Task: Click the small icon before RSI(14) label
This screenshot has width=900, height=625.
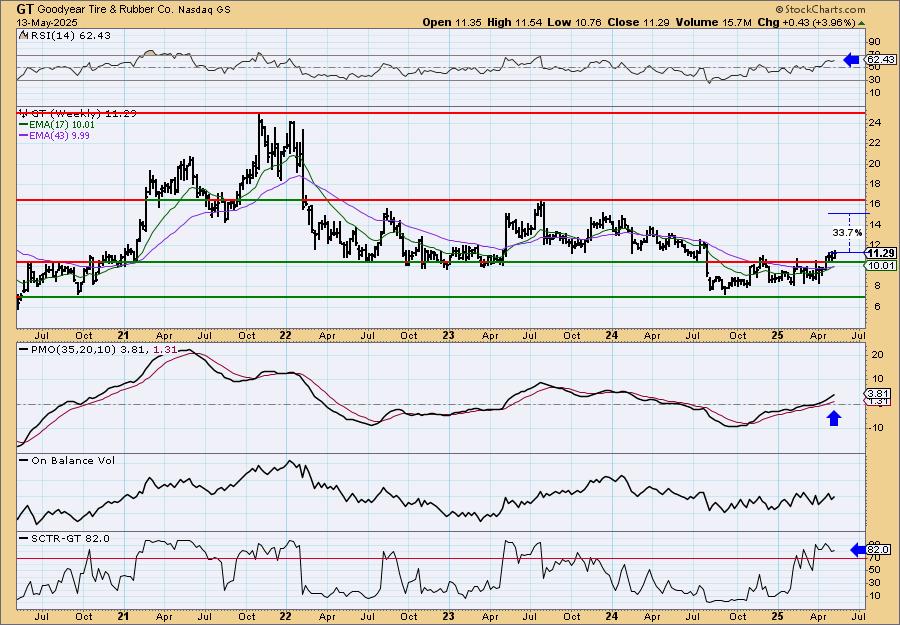Action: 23,35
